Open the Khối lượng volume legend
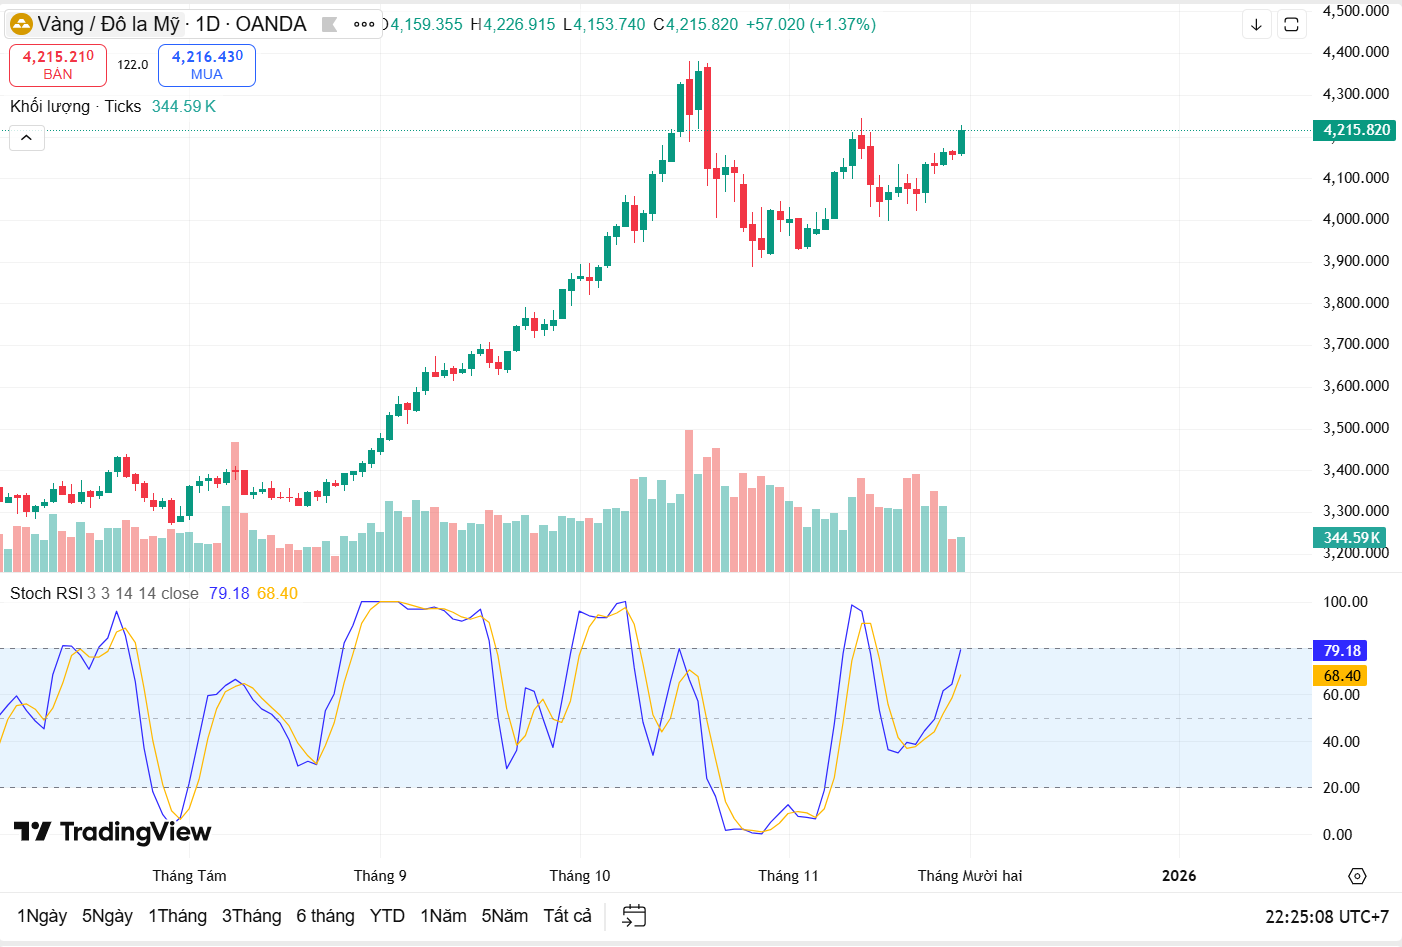The image size is (1402, 947). pos(50,107)
